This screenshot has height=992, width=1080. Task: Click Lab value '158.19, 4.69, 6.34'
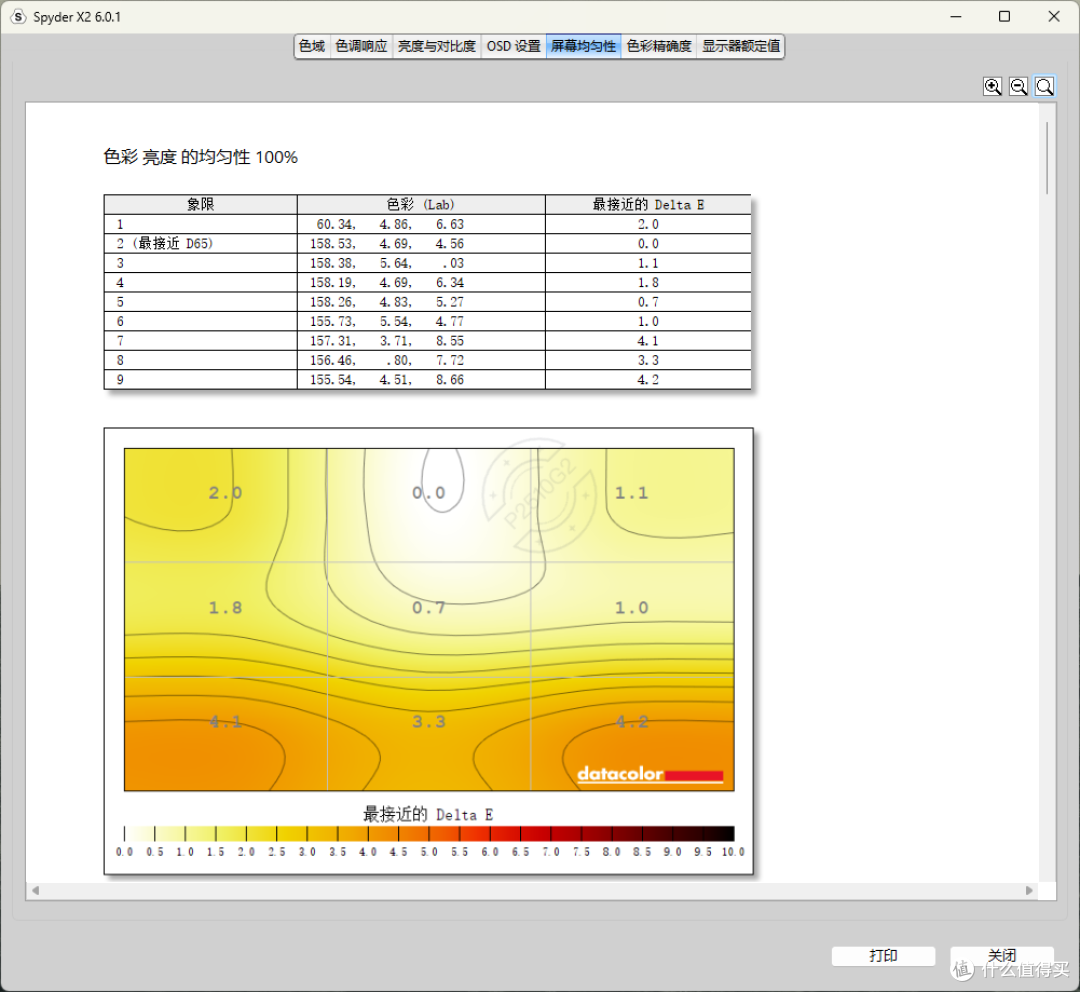(387, 282)
